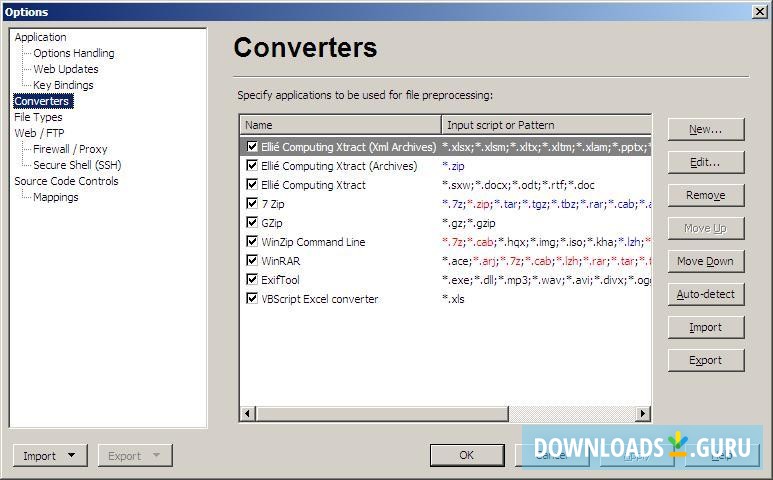Select WinZip Command Line row name
Screen dimensions: 773x480
313,242
